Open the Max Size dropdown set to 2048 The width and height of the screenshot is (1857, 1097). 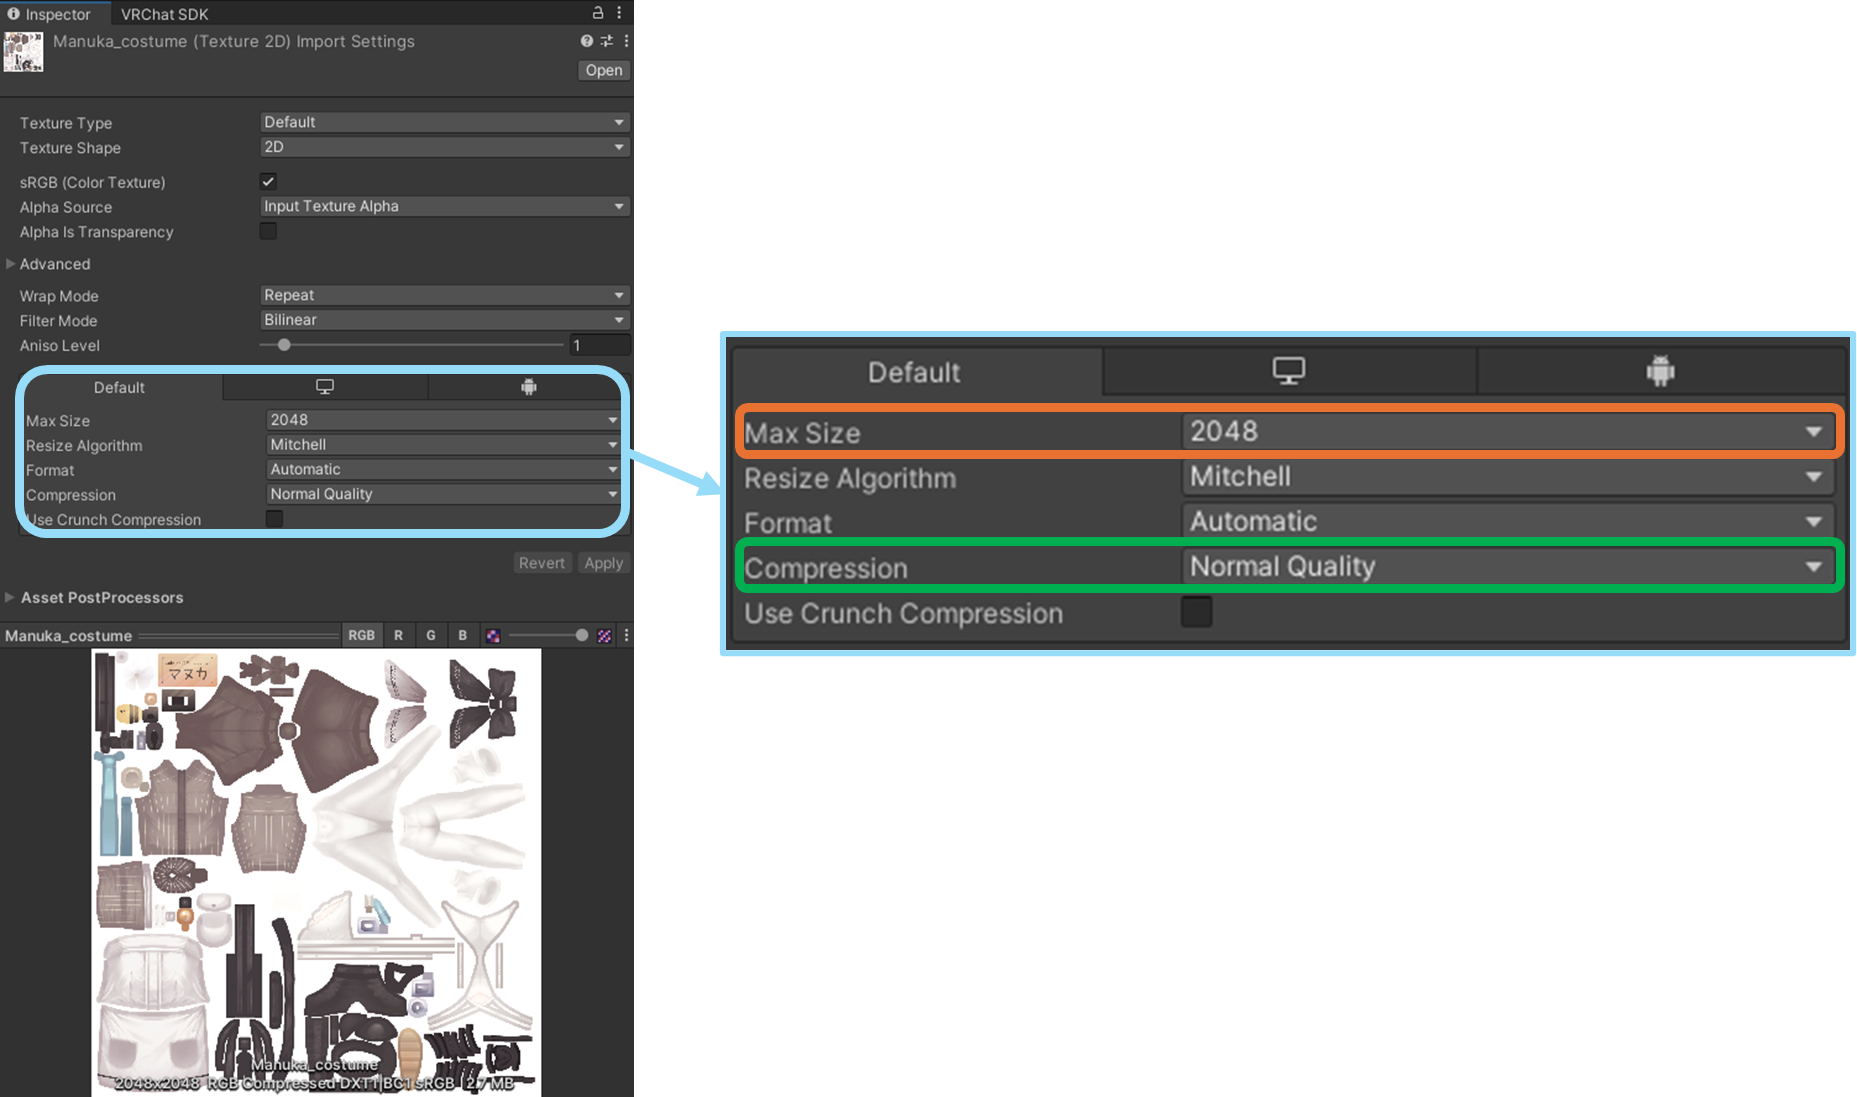[x=444, y=420]
